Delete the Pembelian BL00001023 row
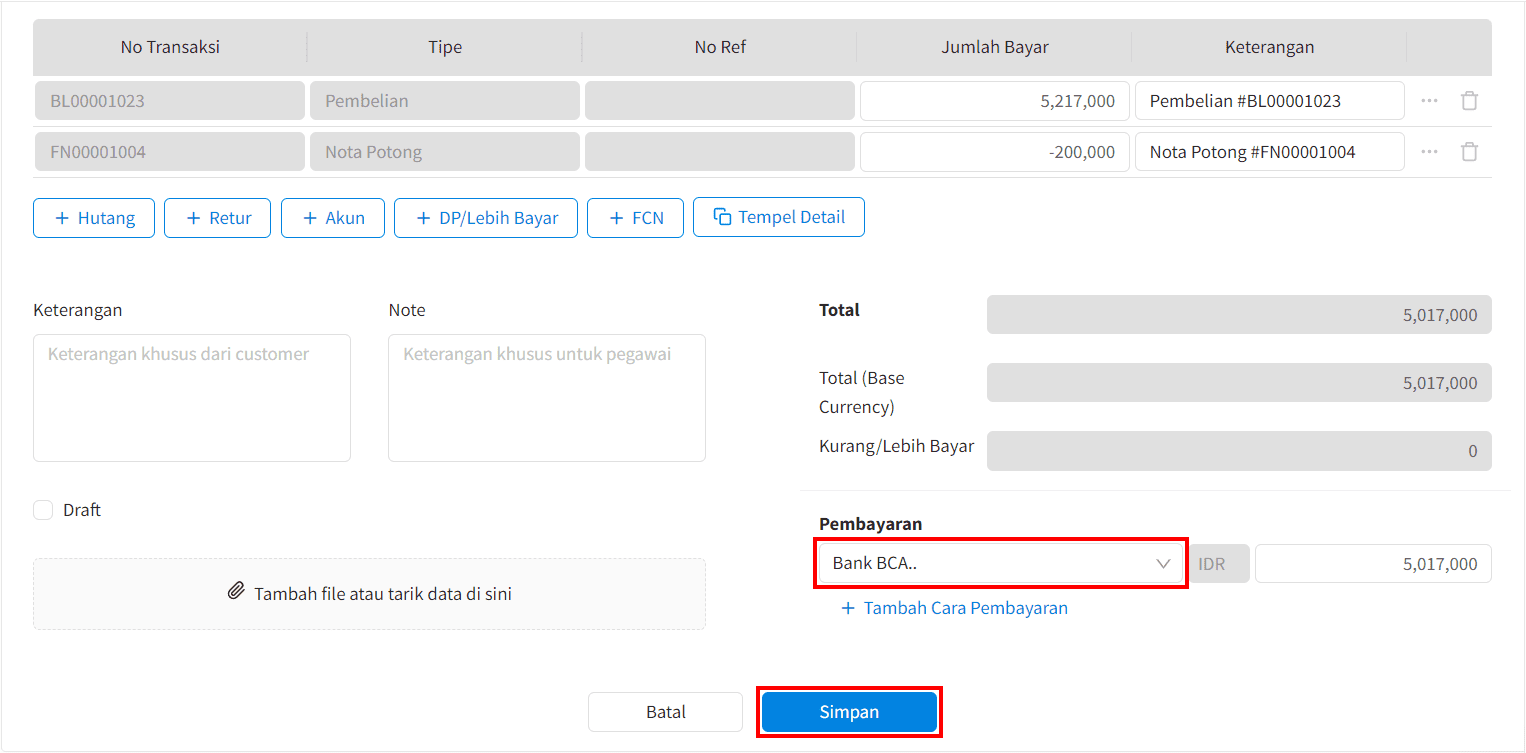This screenshot has width=1526, height=753. point(1469,101)
